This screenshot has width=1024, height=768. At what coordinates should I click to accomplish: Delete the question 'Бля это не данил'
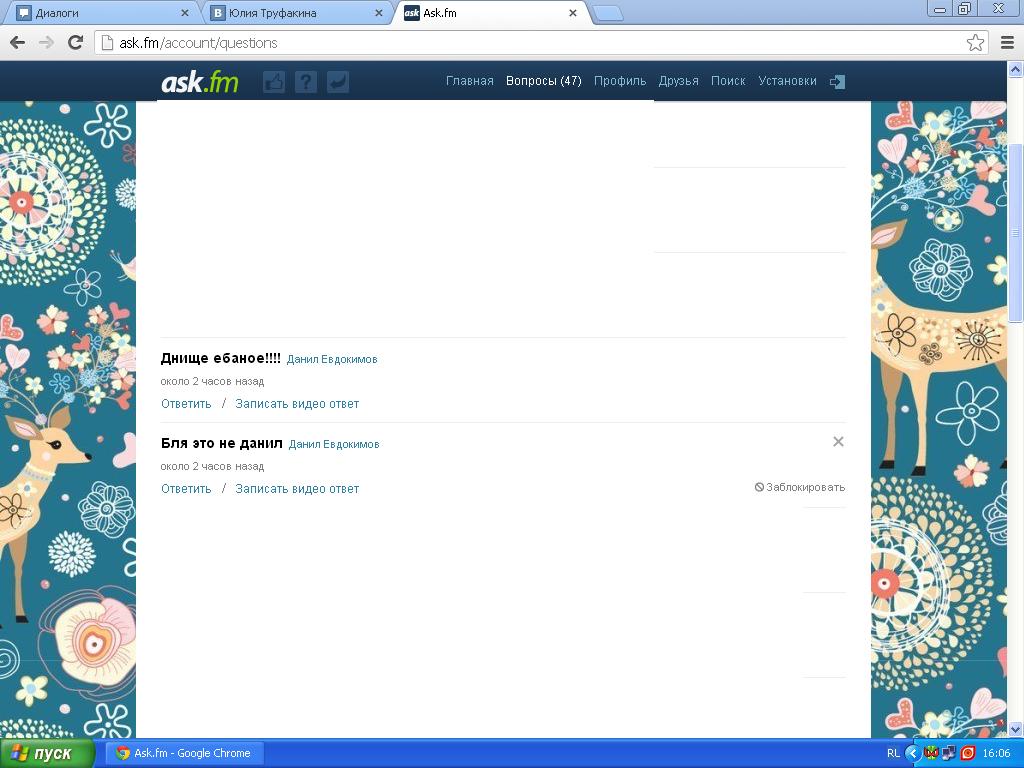[x=839, y=442]
